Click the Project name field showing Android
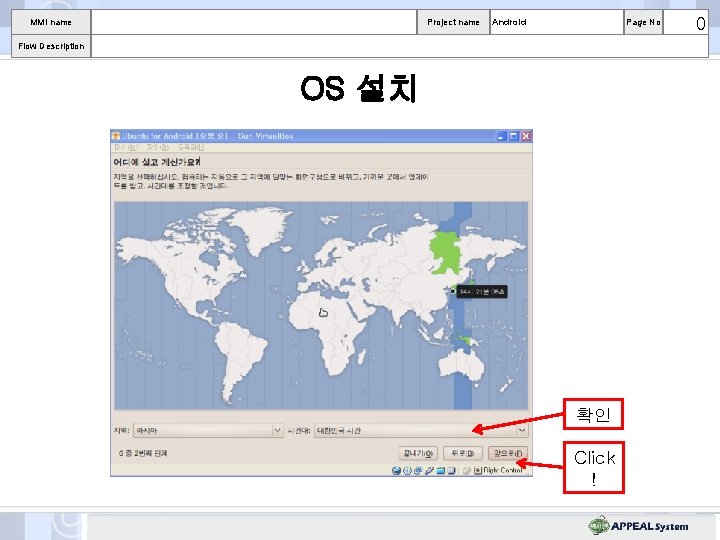The height and width of the screenshot is (540, 720). [x=557, y=22]
